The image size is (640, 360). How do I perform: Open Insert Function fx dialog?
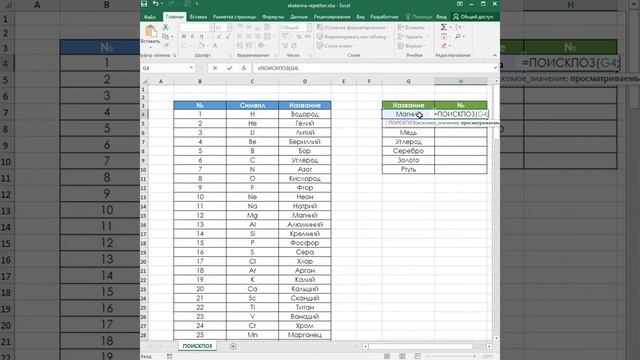(244, 68)
